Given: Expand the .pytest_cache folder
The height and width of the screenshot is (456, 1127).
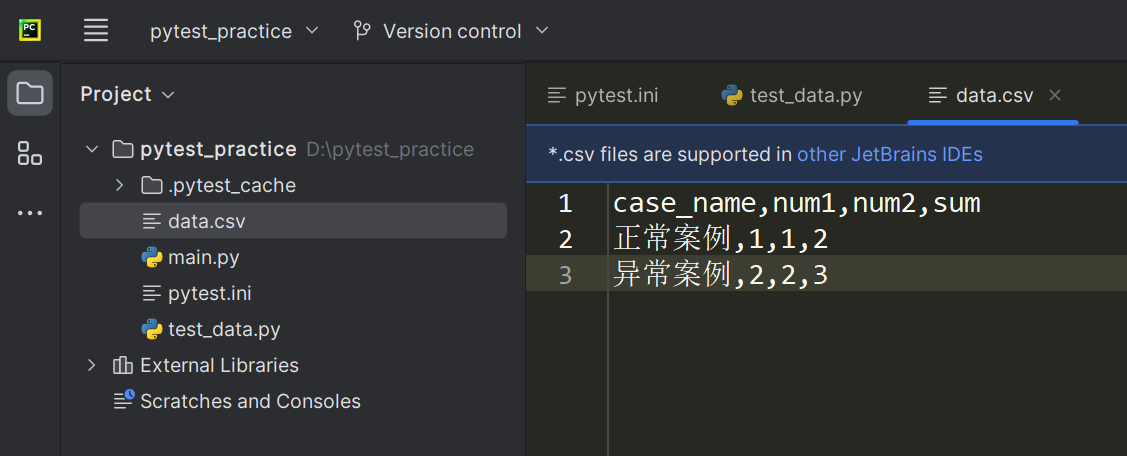Looking at the screenshot, I should click(x=120, y=186).
